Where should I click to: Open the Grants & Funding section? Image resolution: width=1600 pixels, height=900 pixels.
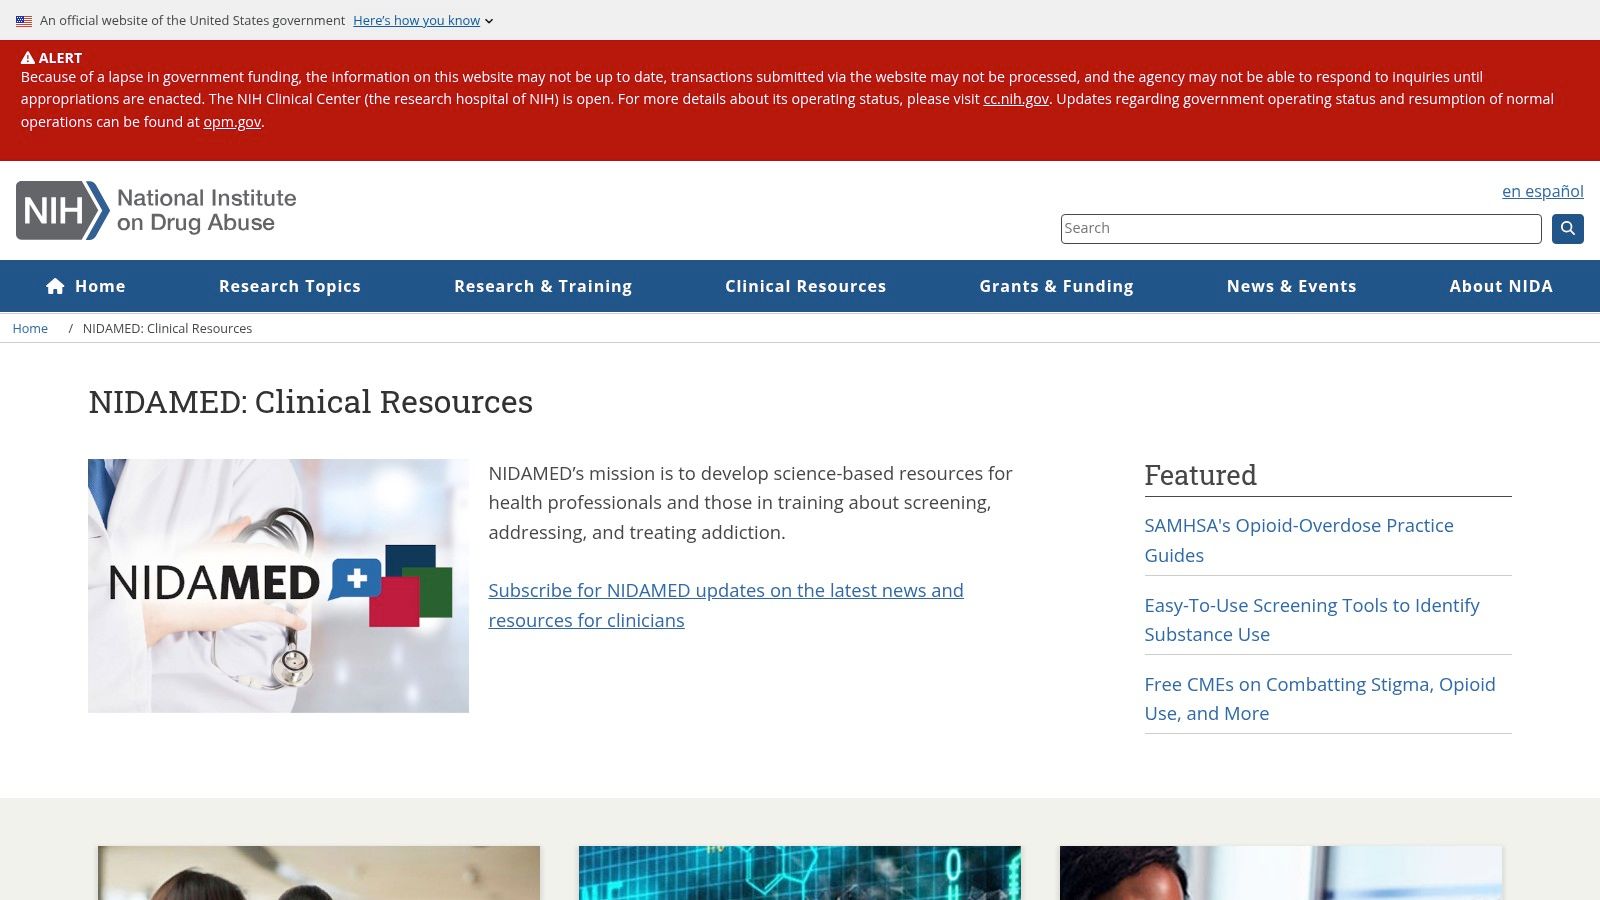[1057, 286]
